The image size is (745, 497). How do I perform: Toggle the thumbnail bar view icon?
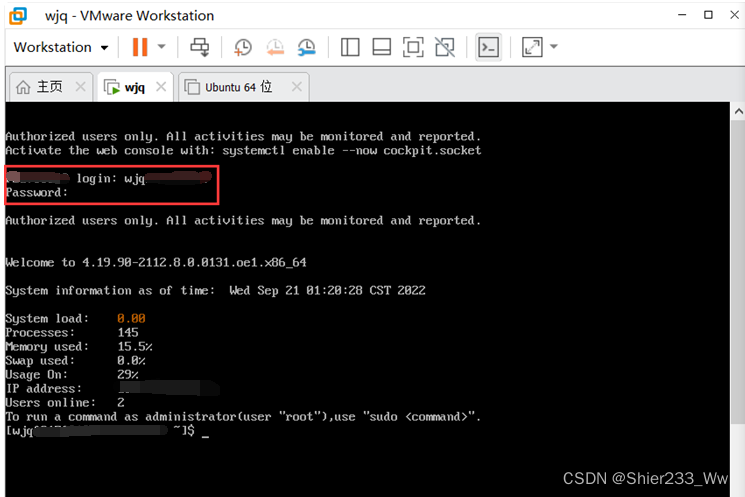[382, 47]
